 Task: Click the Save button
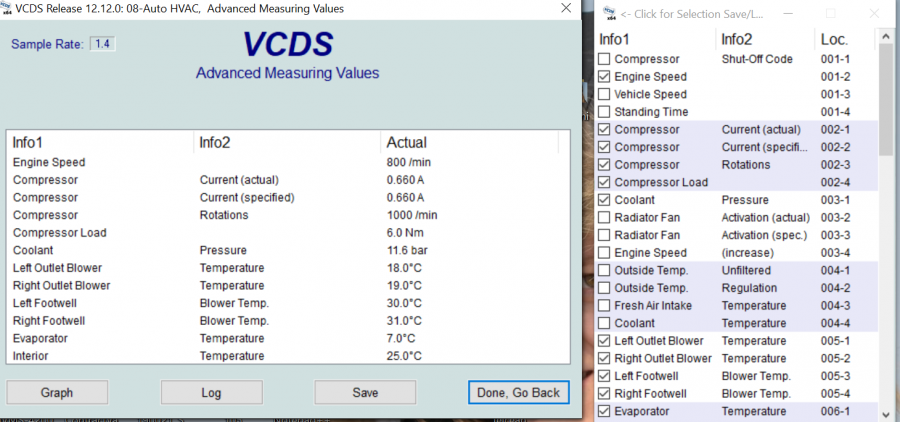click(365, 393)
